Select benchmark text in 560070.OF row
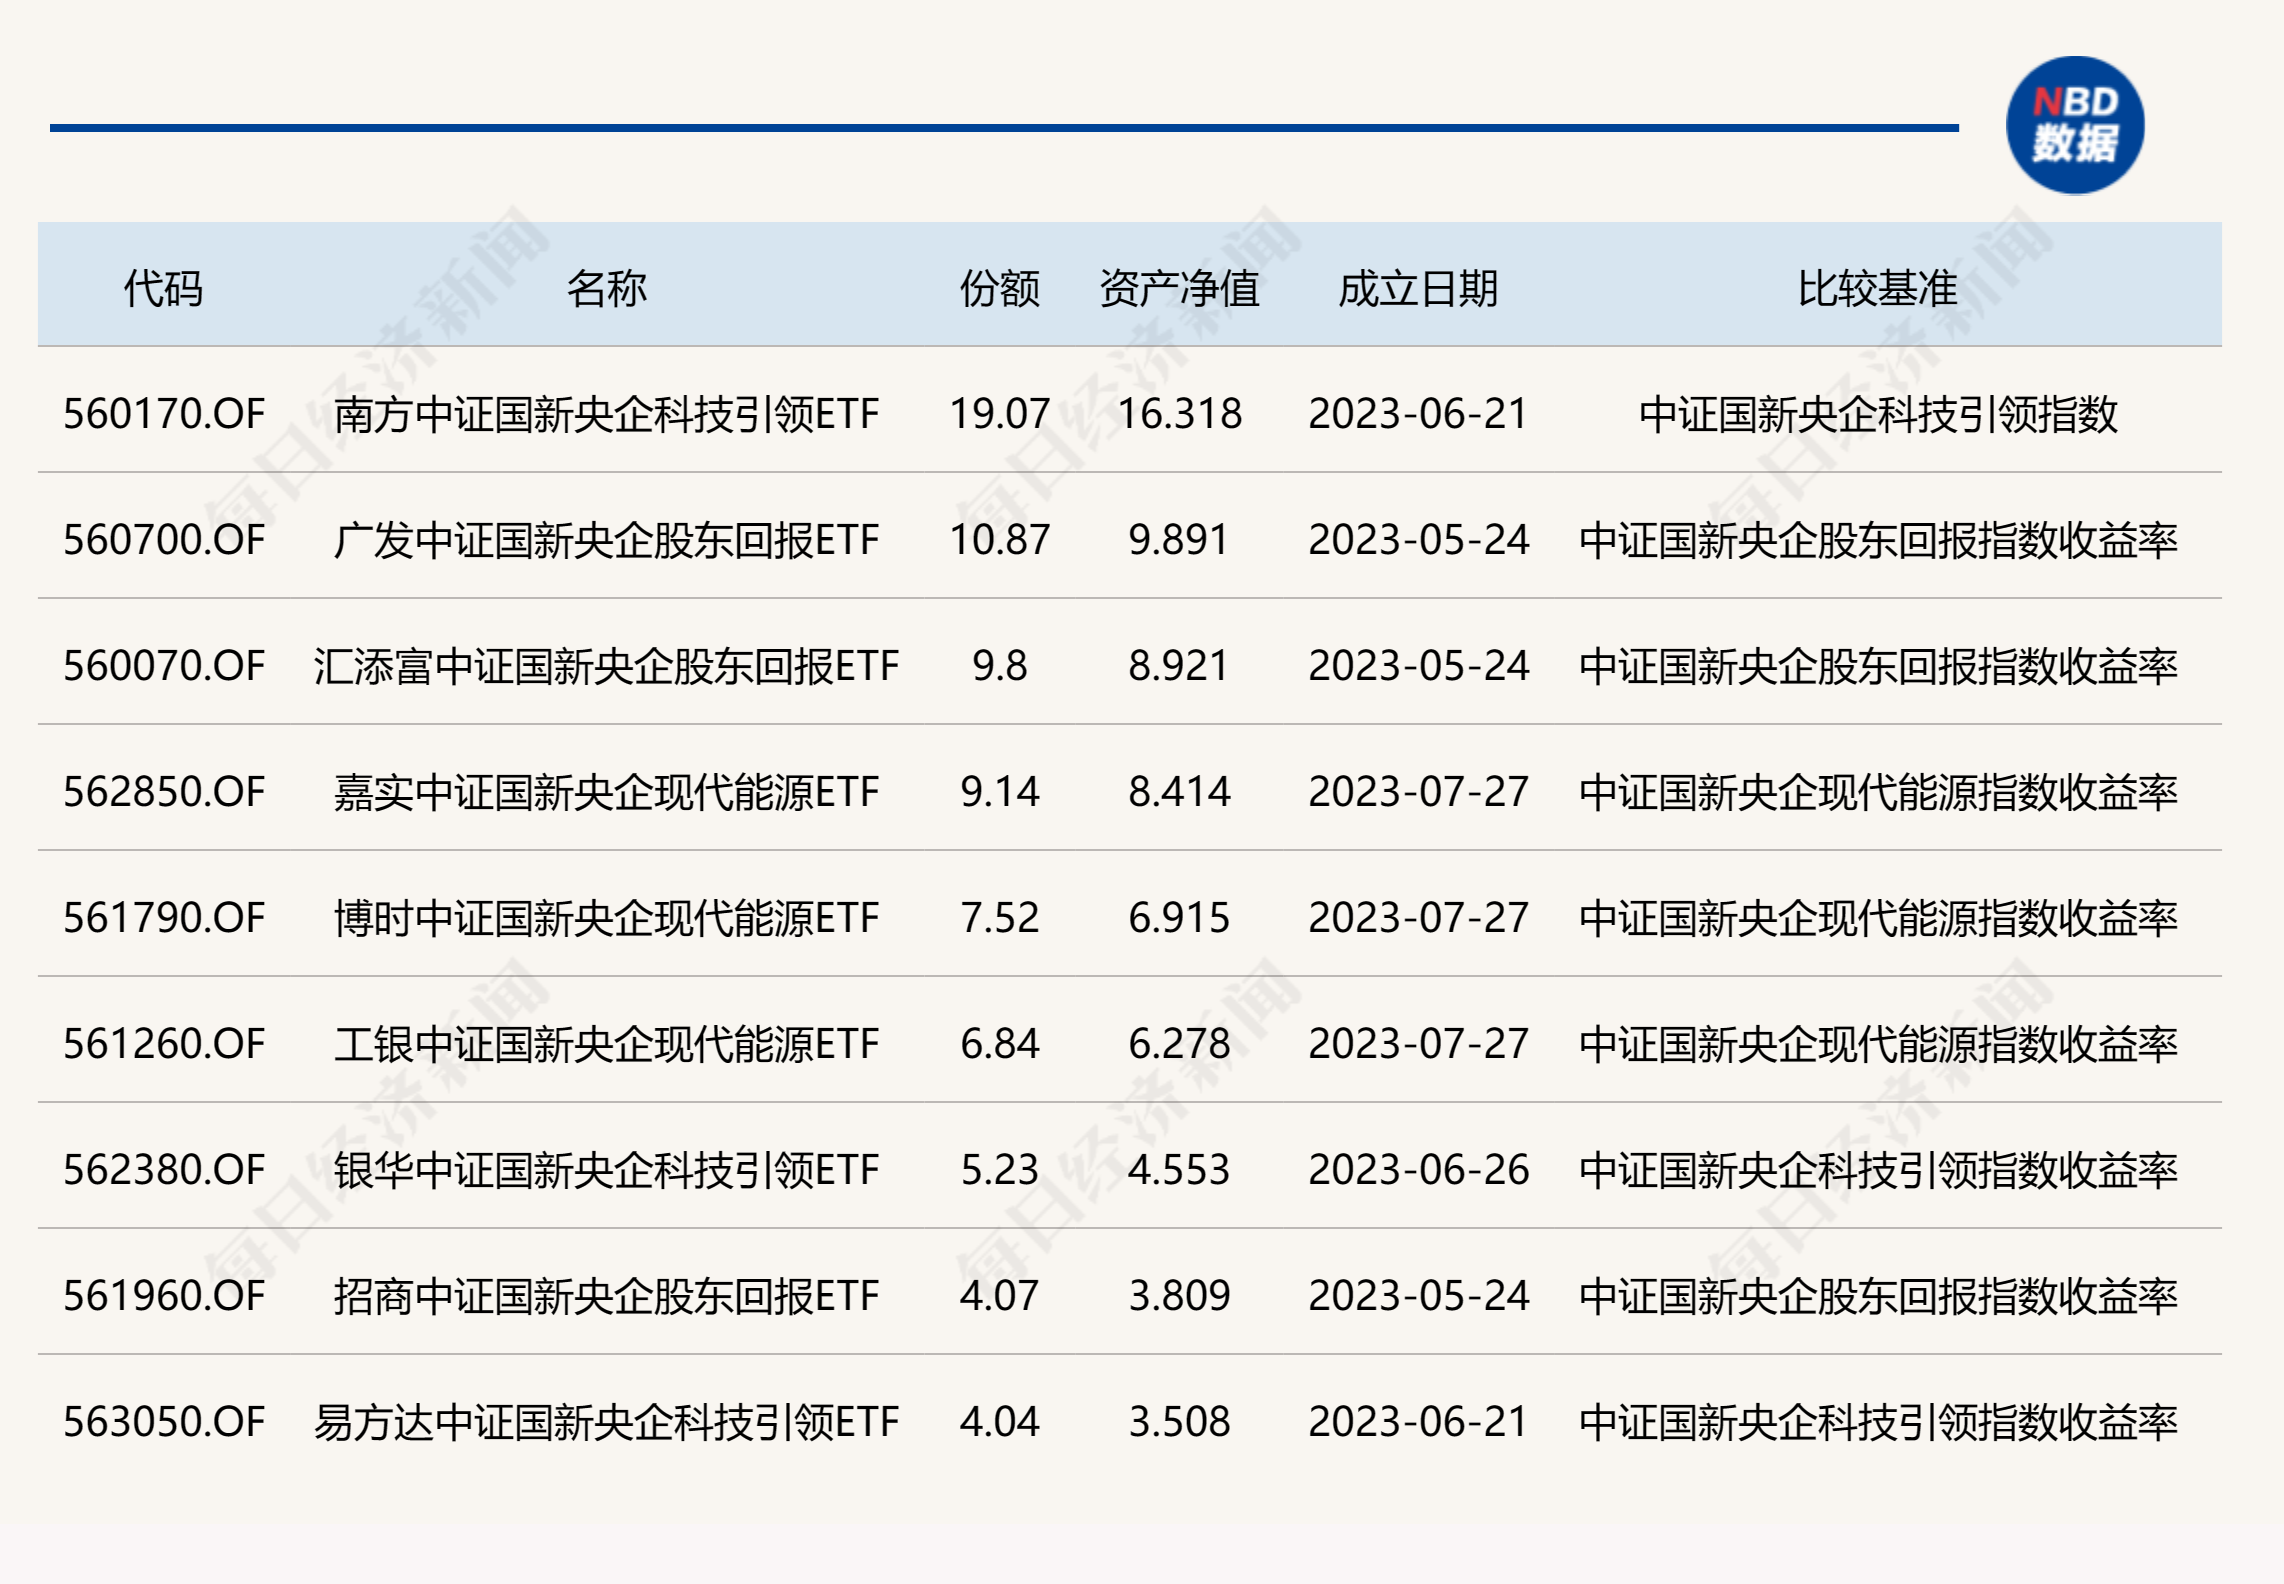 1878,666
